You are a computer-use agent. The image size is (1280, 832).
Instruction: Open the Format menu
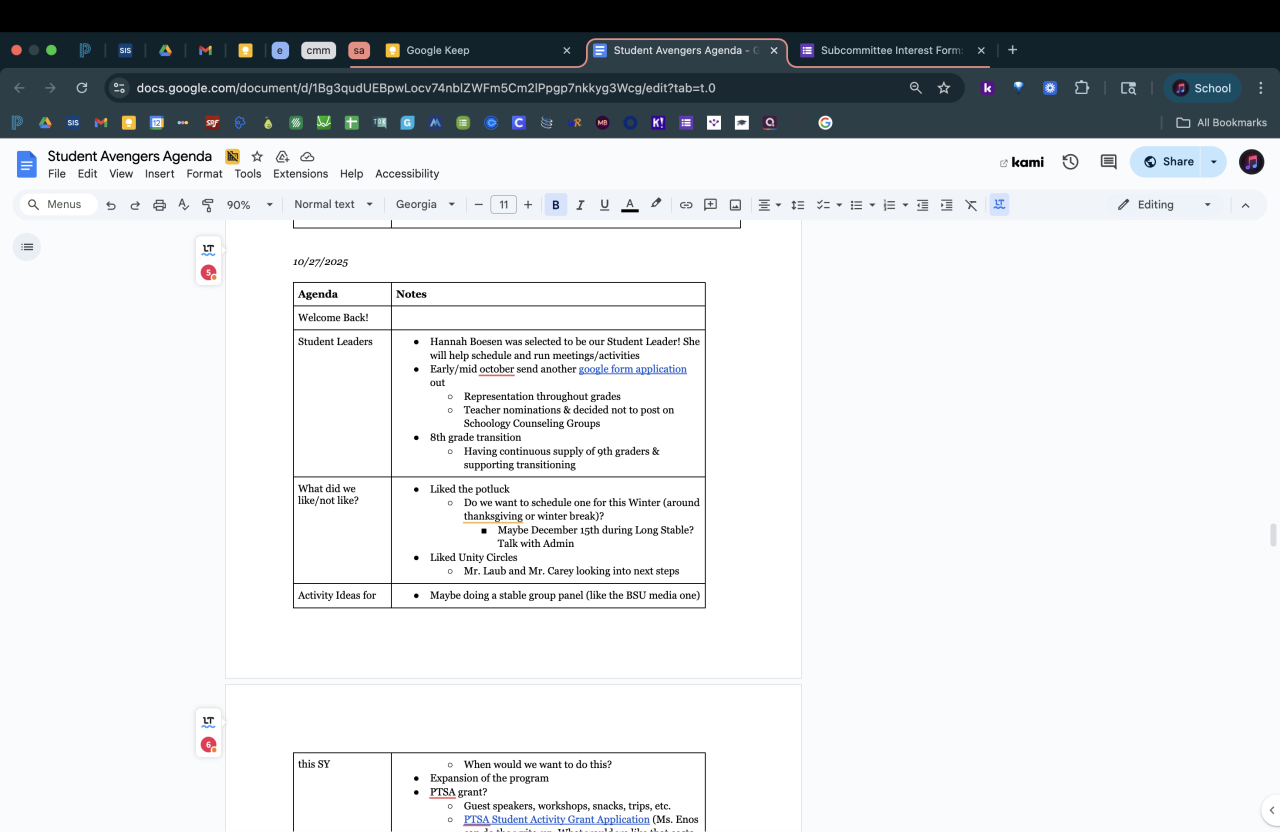click(204, 174)
